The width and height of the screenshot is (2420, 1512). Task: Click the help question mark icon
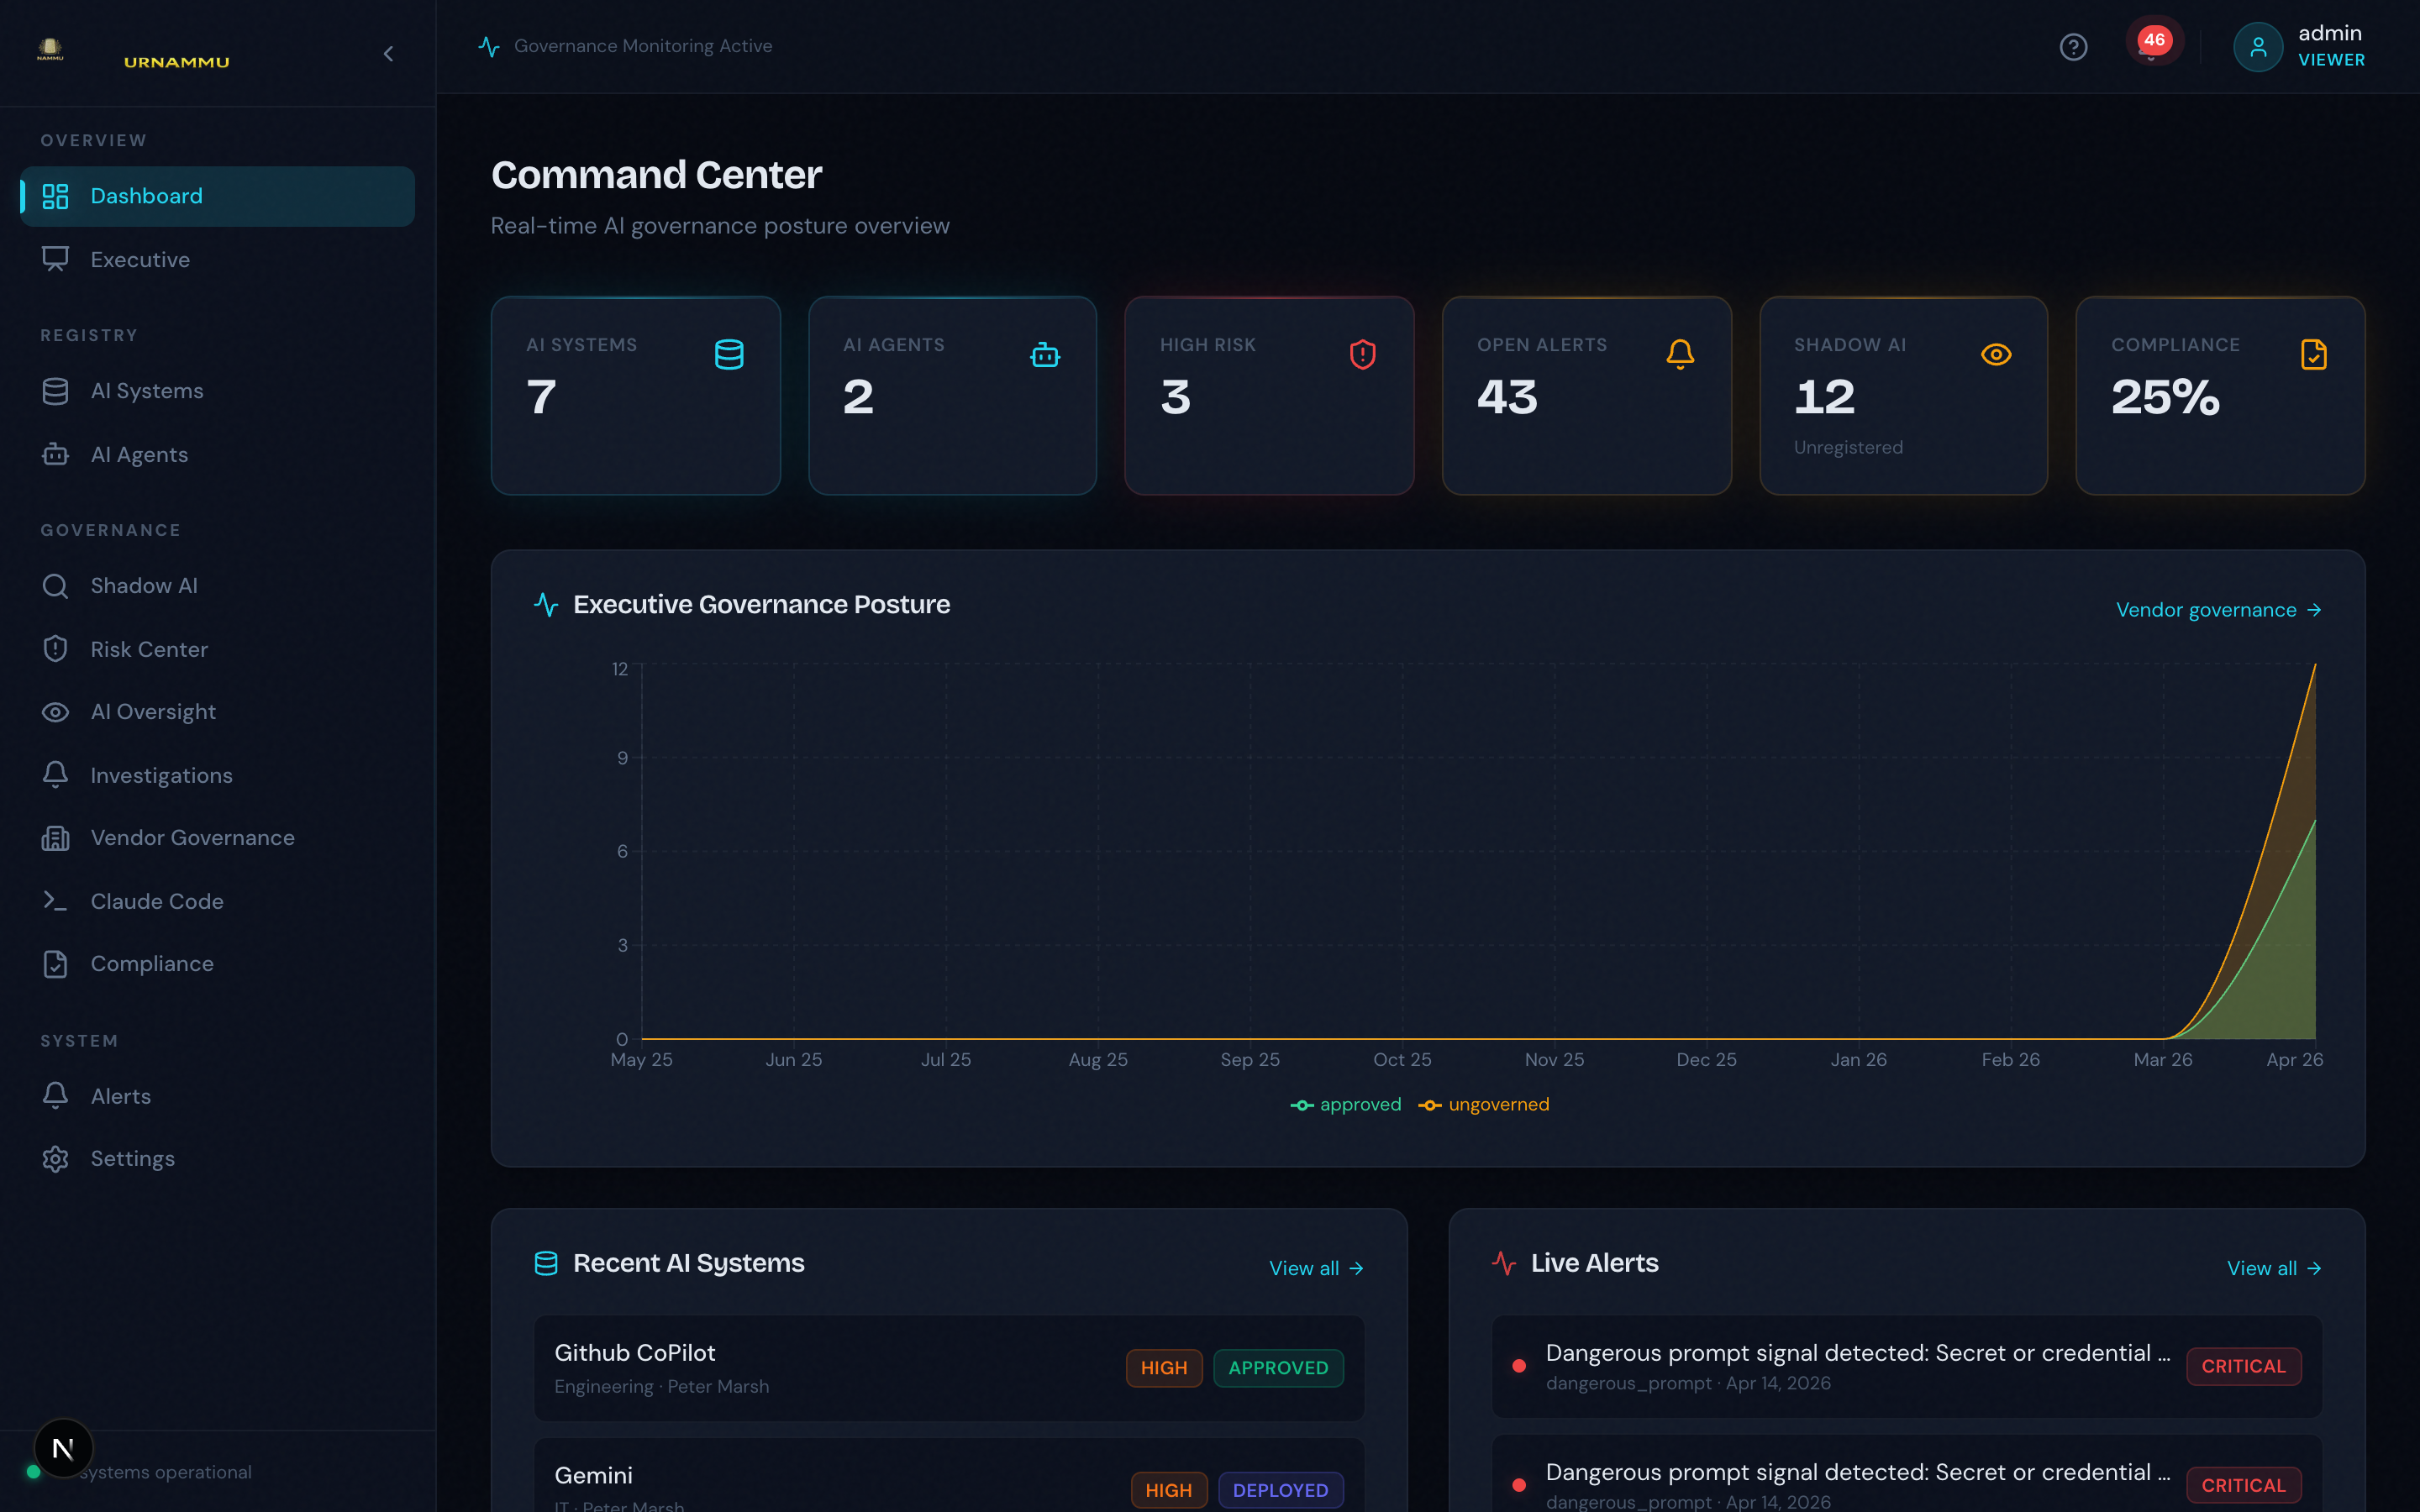coord(2073,46)
